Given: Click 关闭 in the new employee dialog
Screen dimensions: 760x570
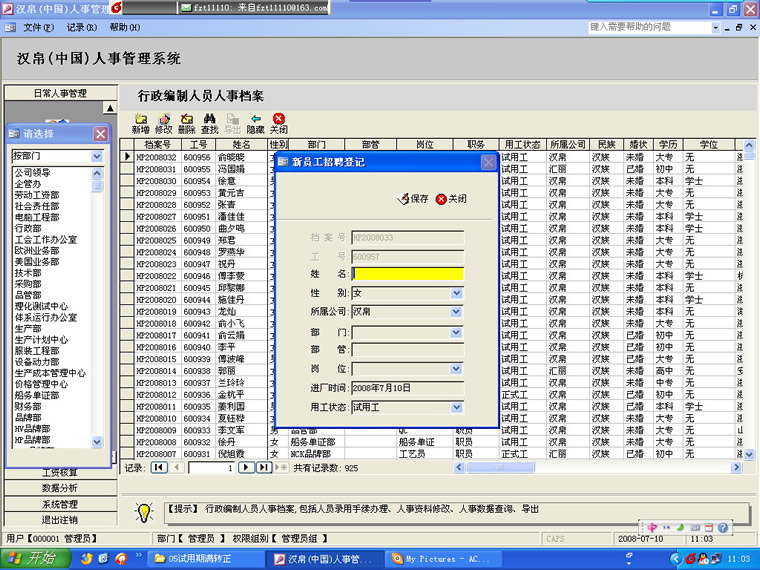Looking at the screenshot, I should [x=451, y=199].
